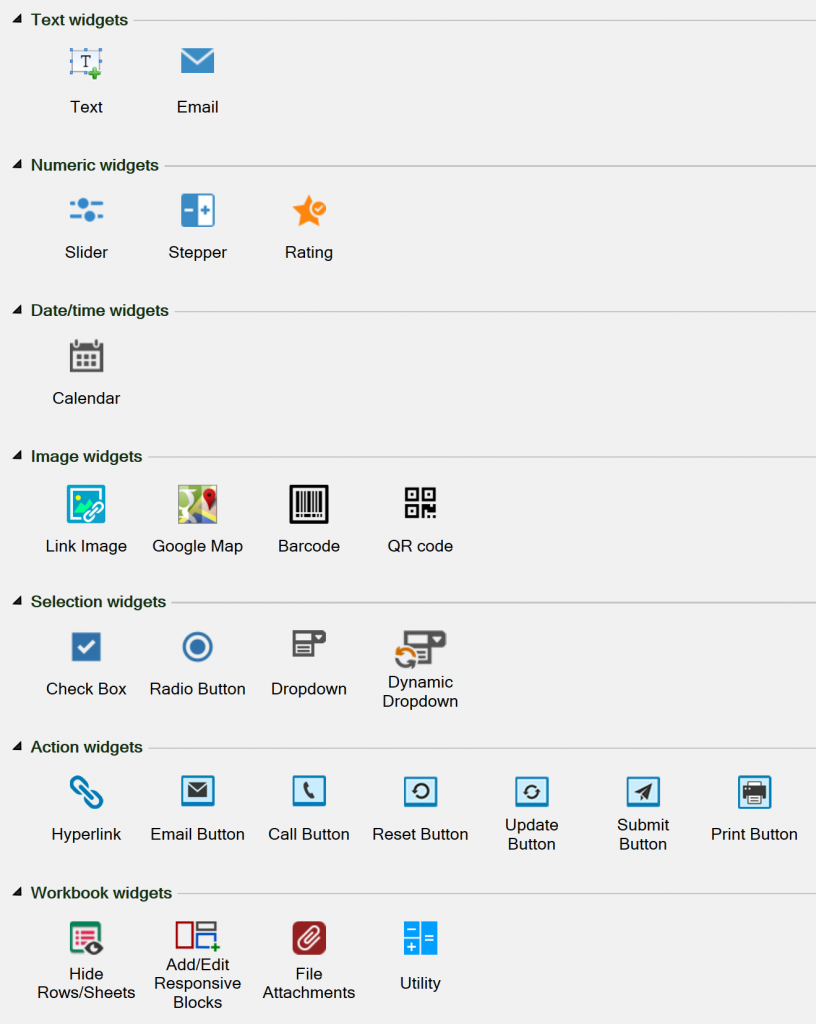Add a Rating widget

tap(308, 210)
